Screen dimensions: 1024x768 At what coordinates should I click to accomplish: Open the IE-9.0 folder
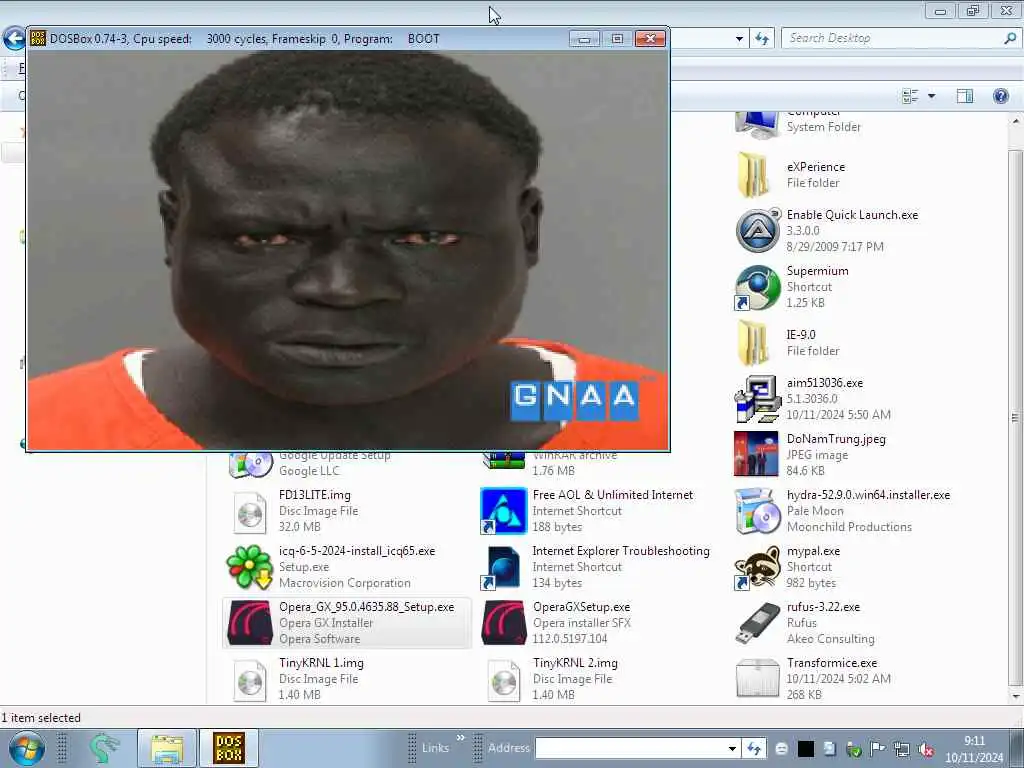(756, 343)
